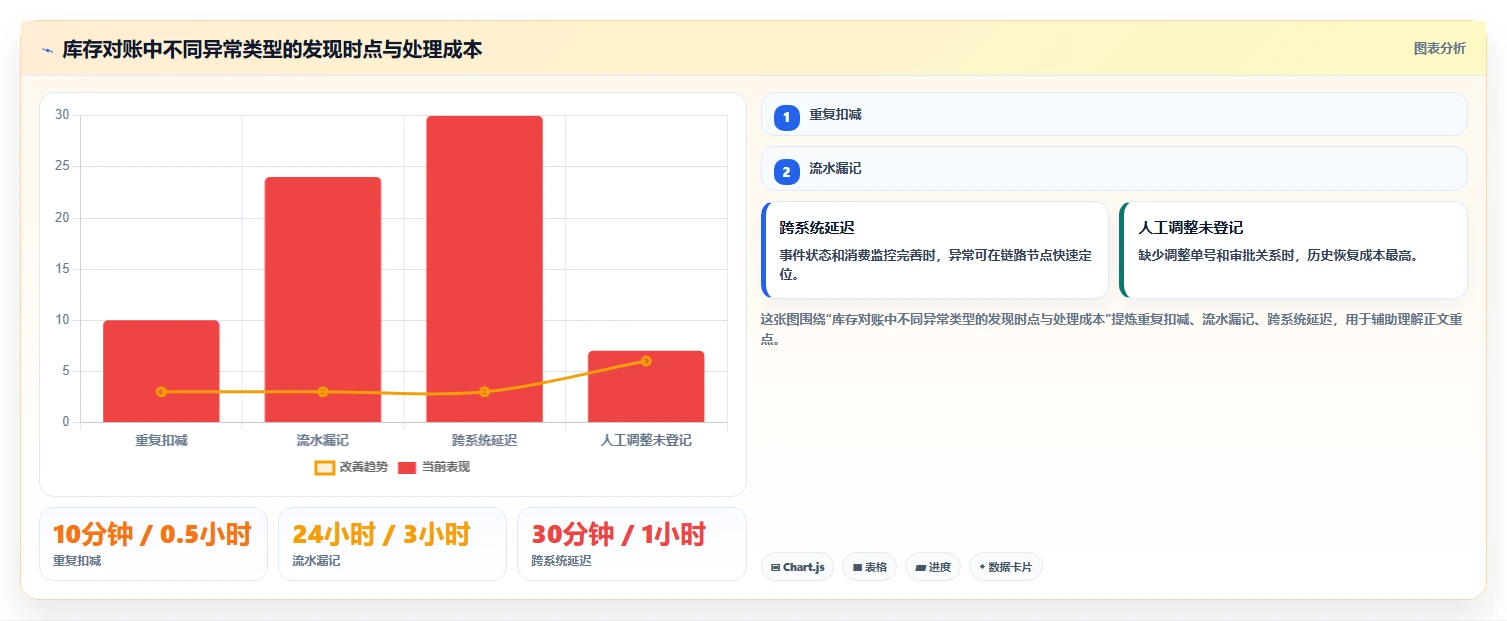Image resolution: width=1507 pixels, height=621 pixels.
Task: Click the 30分钟 / 1小时 stat card
Action: pyautogui.click(x=632, y=544)
